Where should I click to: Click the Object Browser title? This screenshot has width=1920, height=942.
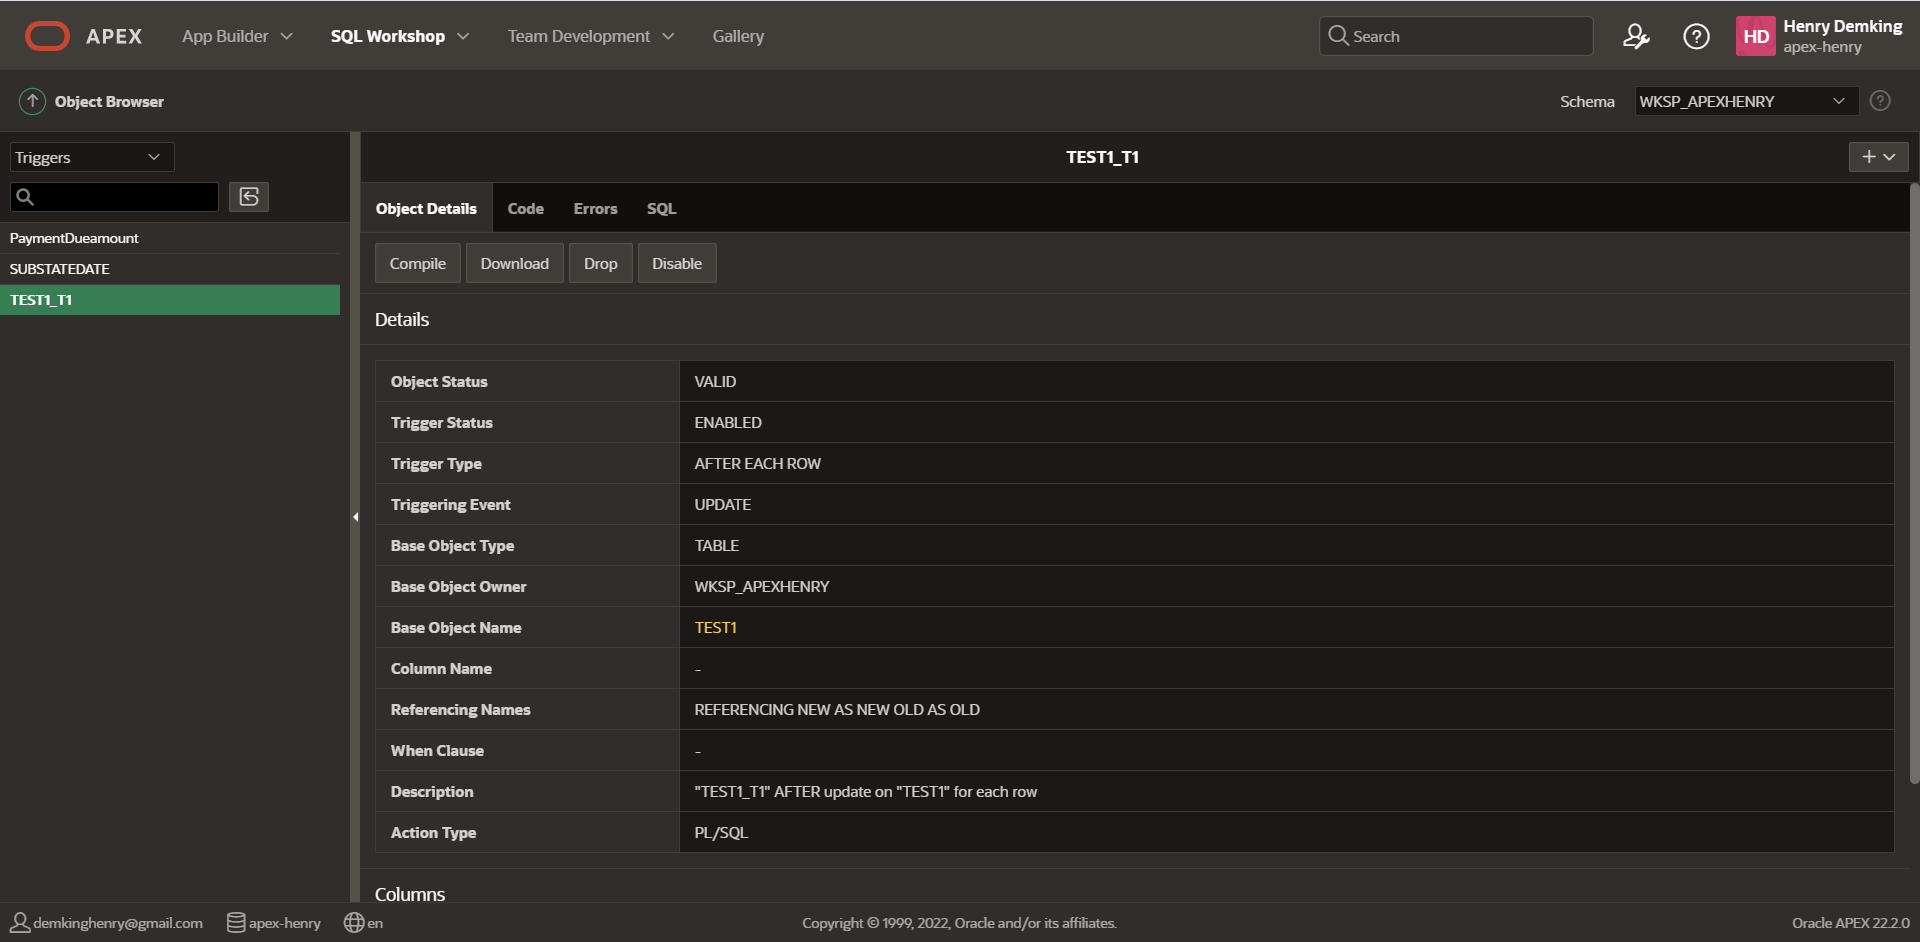(x=109, y=101)
